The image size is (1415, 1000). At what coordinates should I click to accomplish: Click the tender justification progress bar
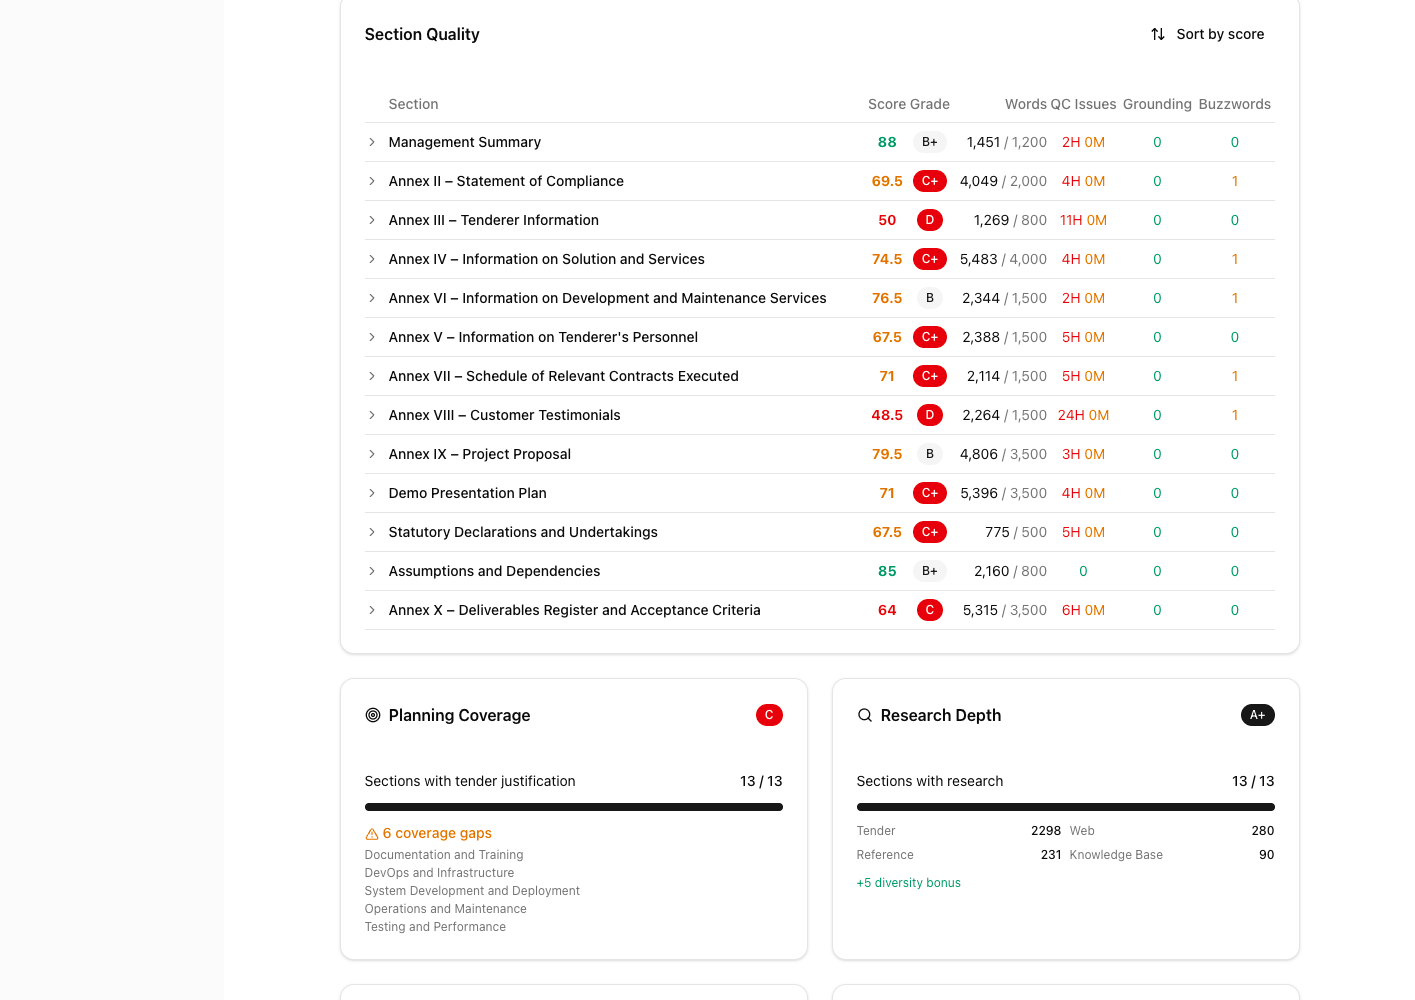(x=574, y=807)
